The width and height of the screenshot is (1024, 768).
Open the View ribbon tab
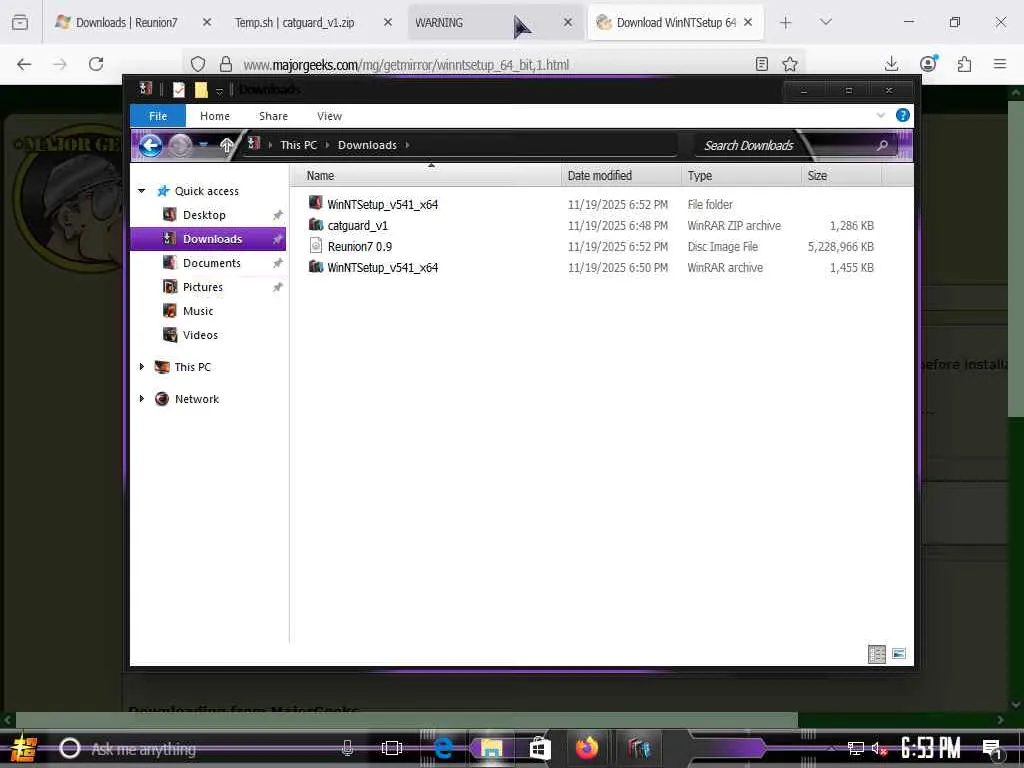pyautogui.click(x=329, y=116)
